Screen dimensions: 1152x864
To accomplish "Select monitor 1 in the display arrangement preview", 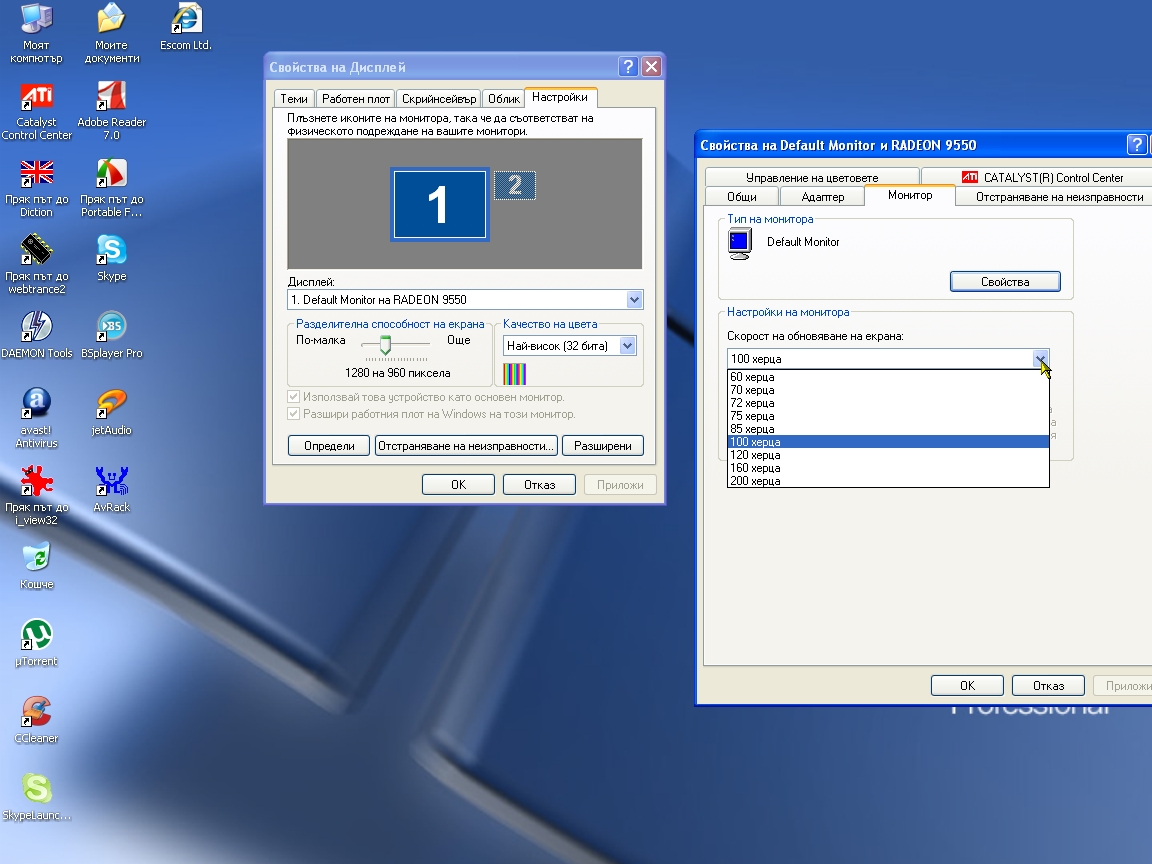I will click(439, 204).
